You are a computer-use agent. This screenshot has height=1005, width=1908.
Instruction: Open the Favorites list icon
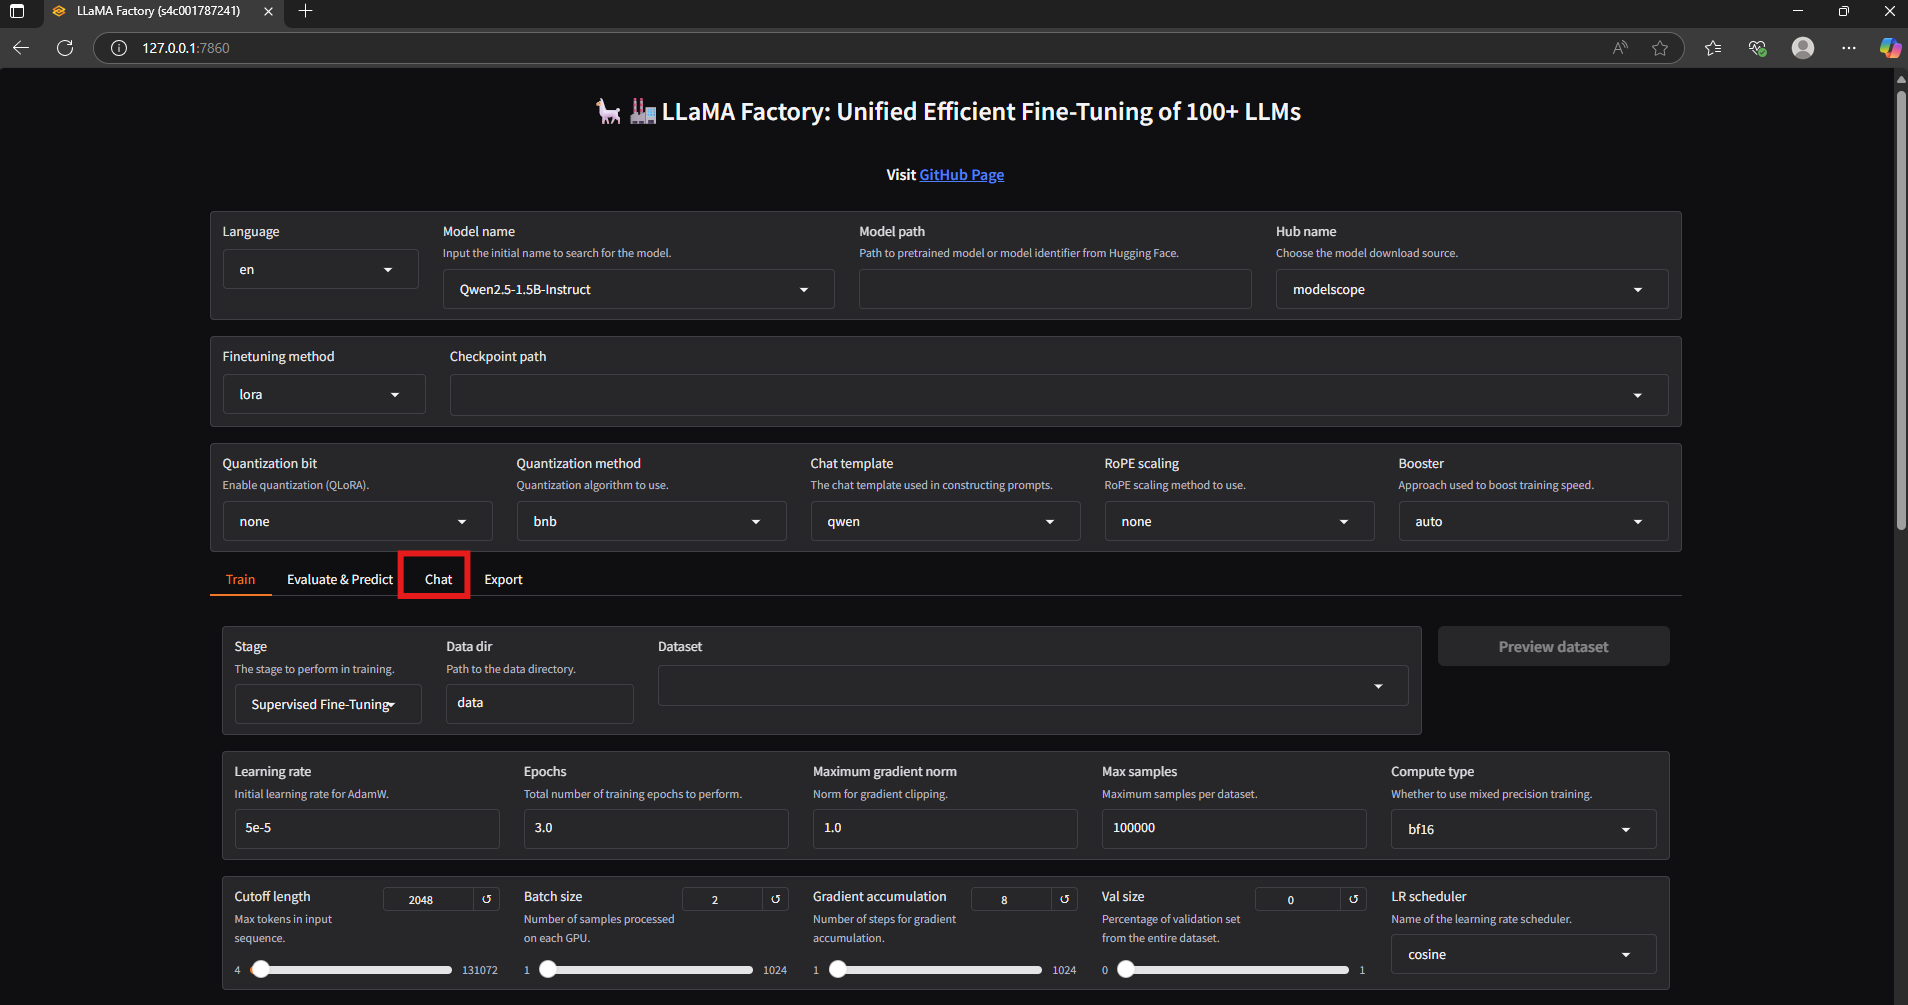click(x=1713, y=48)
